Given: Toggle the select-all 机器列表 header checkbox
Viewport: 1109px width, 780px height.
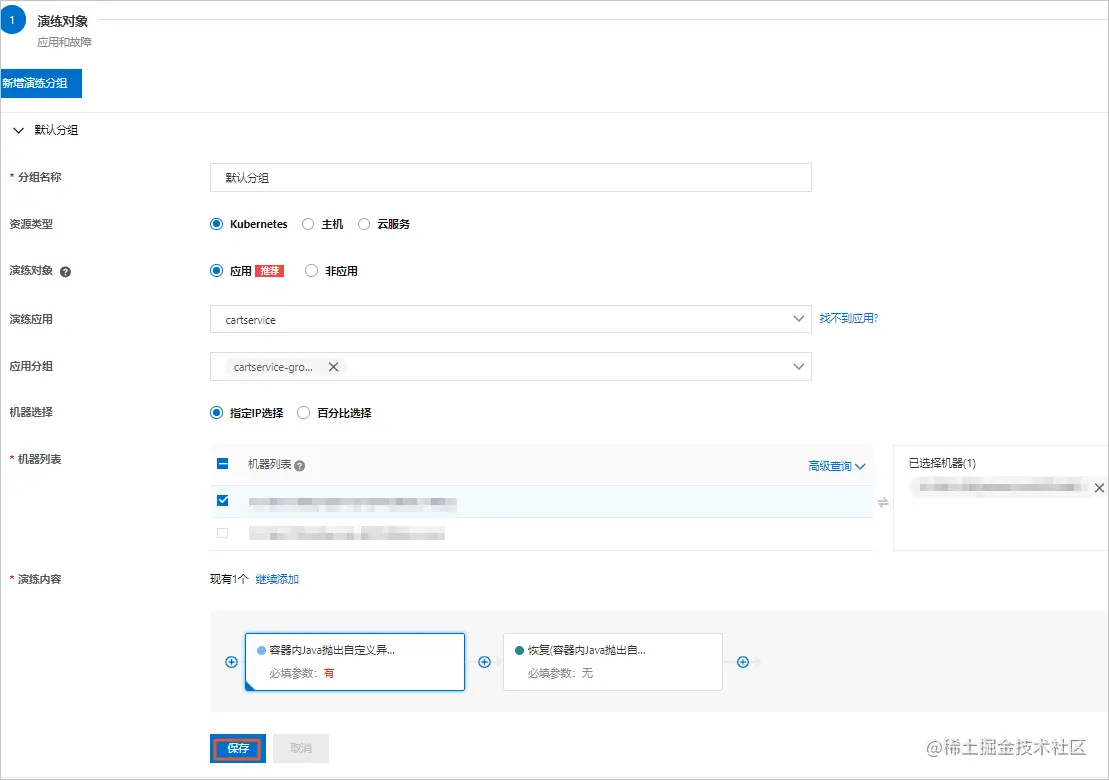Looking at the screenshot, I should 223,464.
